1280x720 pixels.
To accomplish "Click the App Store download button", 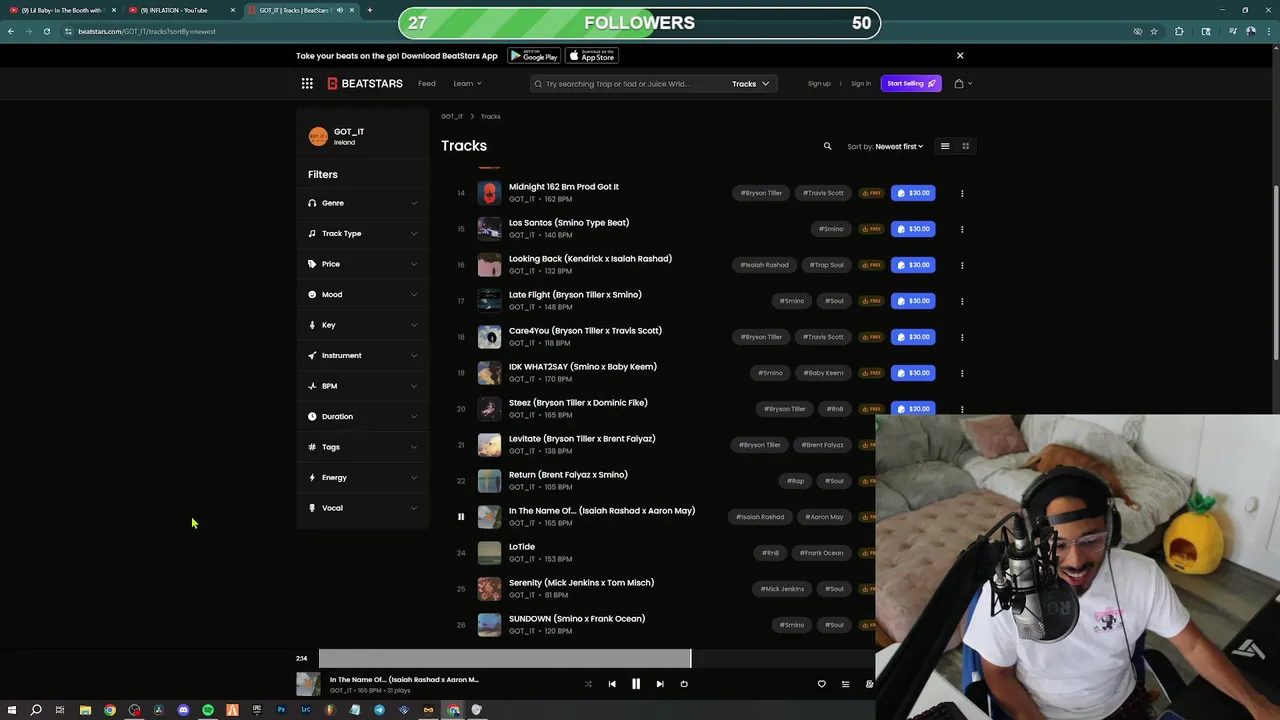I will pyautogui.click(x=592, y=56).
